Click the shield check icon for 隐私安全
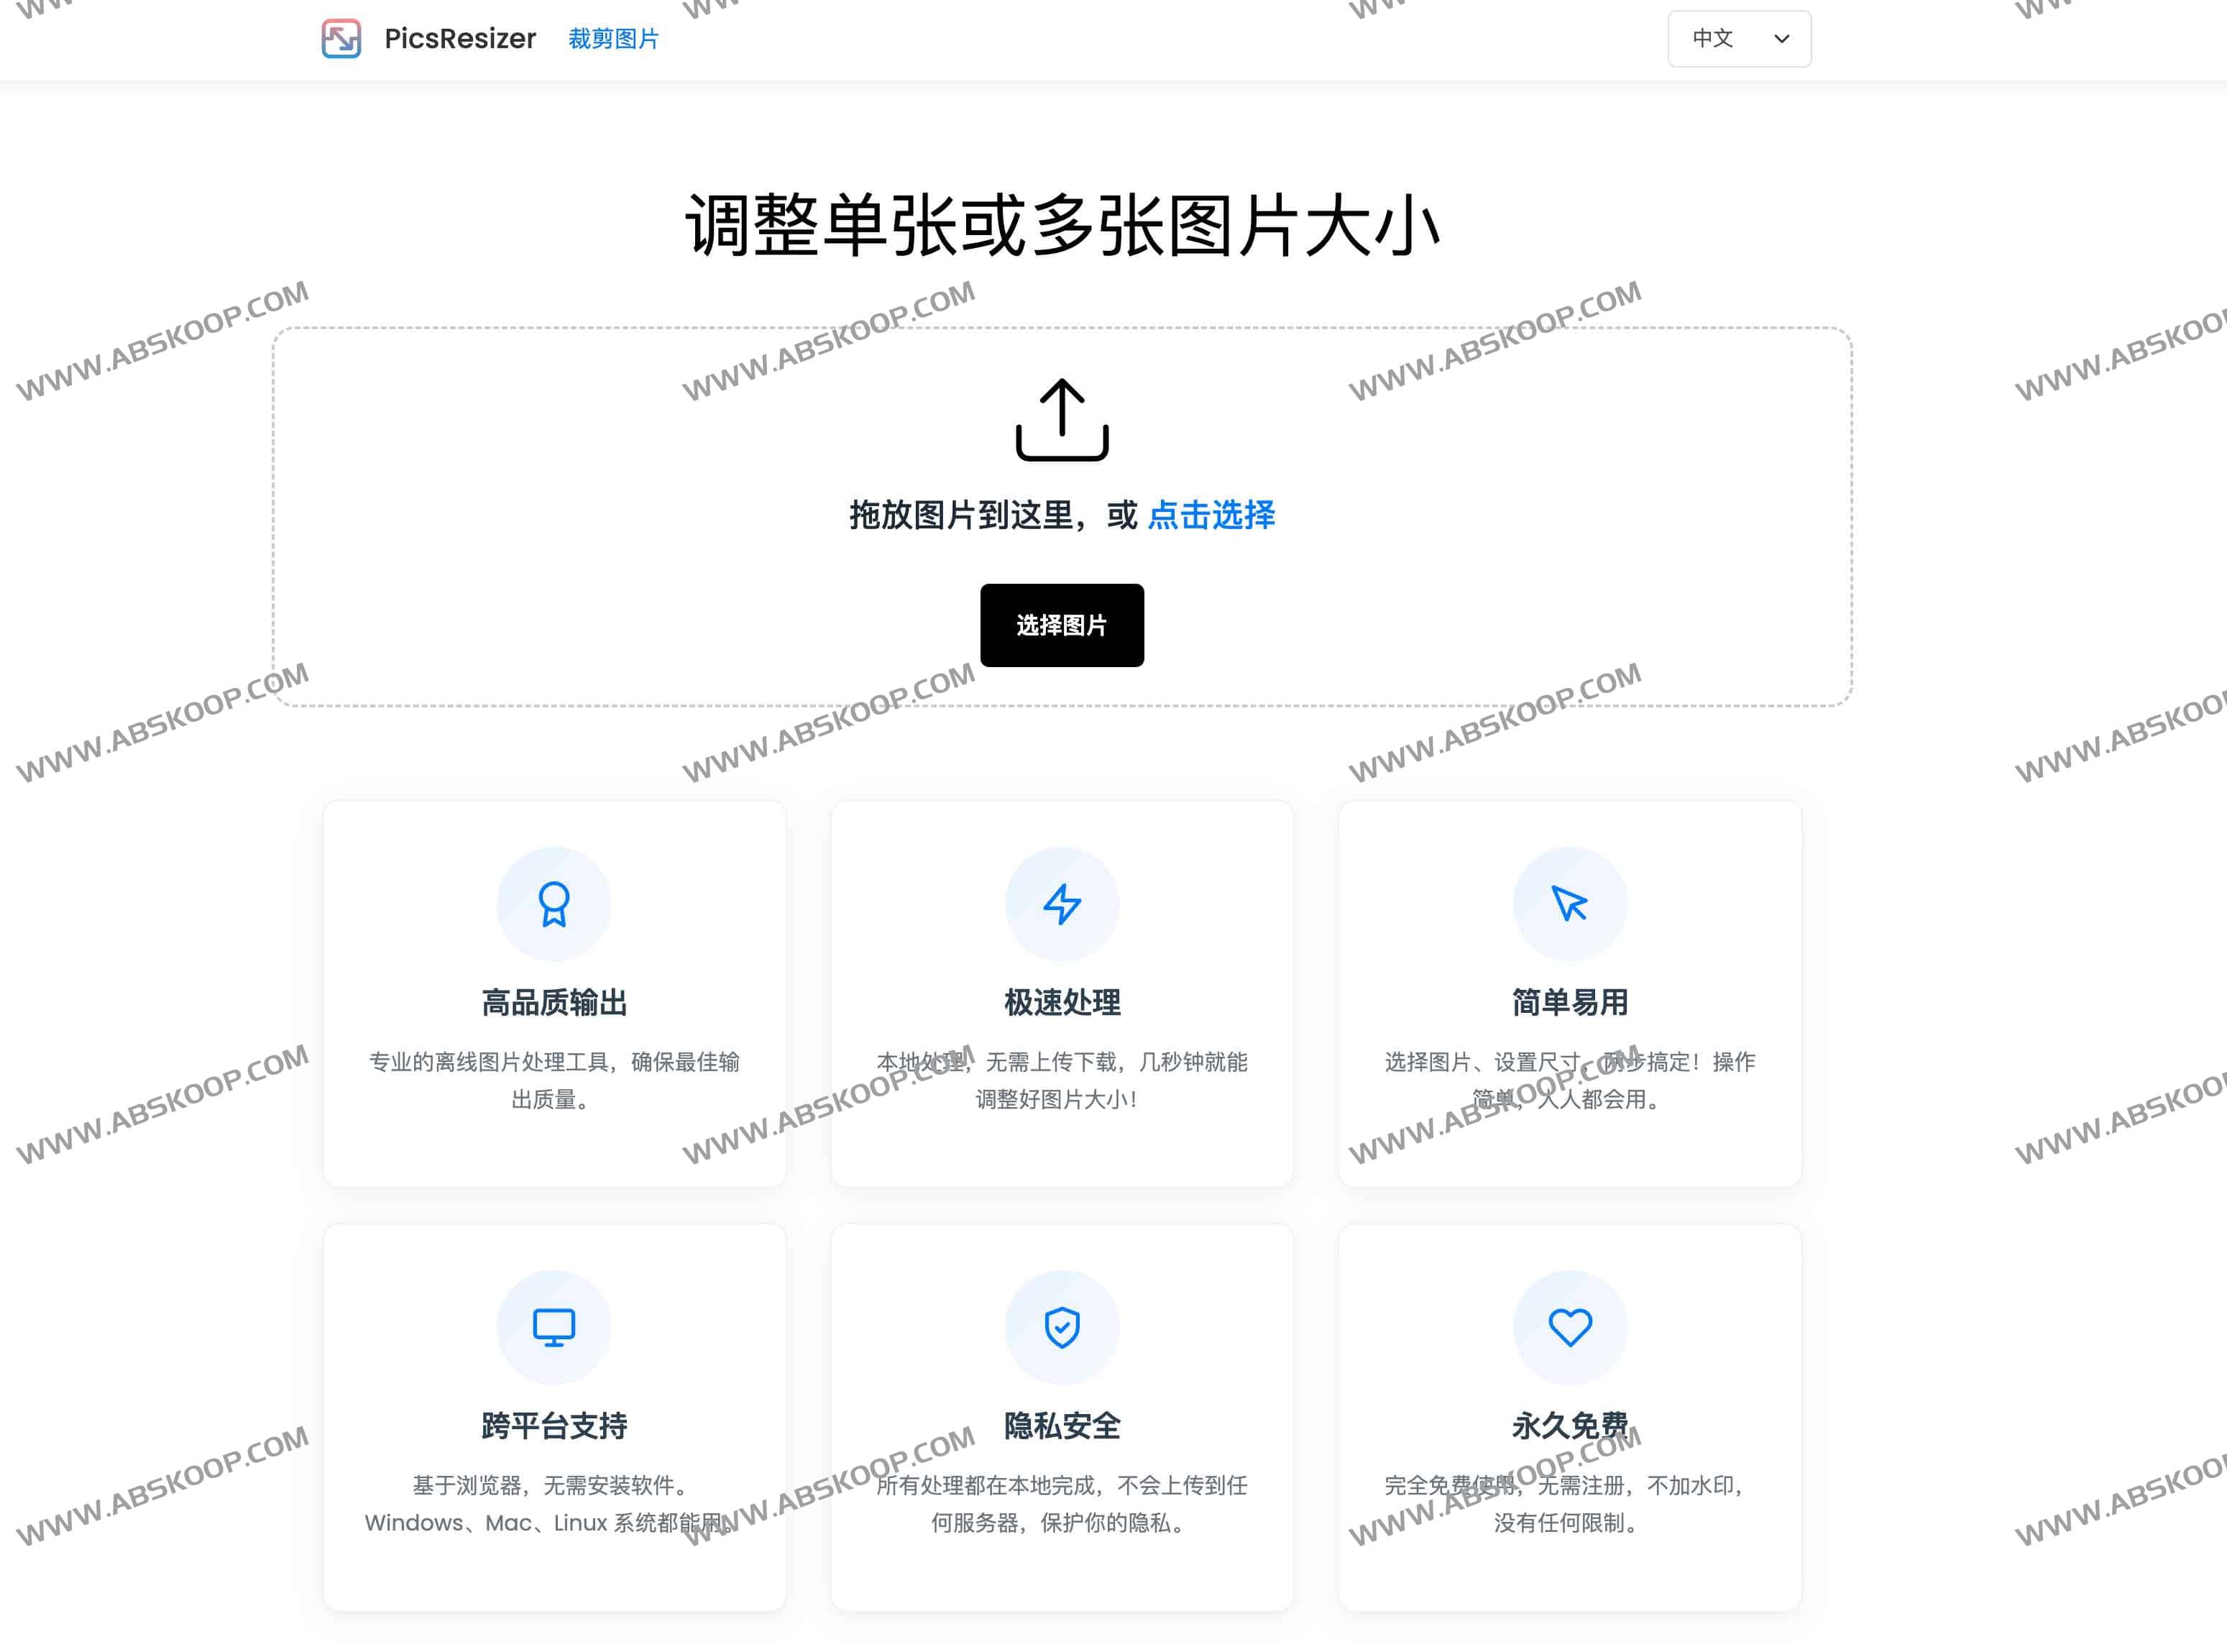This screenshot has height=1652, width=2227. pyautogui.click(x=1062, y=1327)
